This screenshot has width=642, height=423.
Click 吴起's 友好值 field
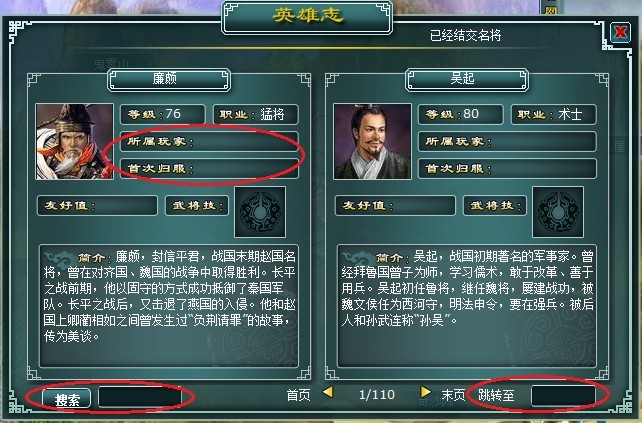pyautogui.click(x=395, y=205)
